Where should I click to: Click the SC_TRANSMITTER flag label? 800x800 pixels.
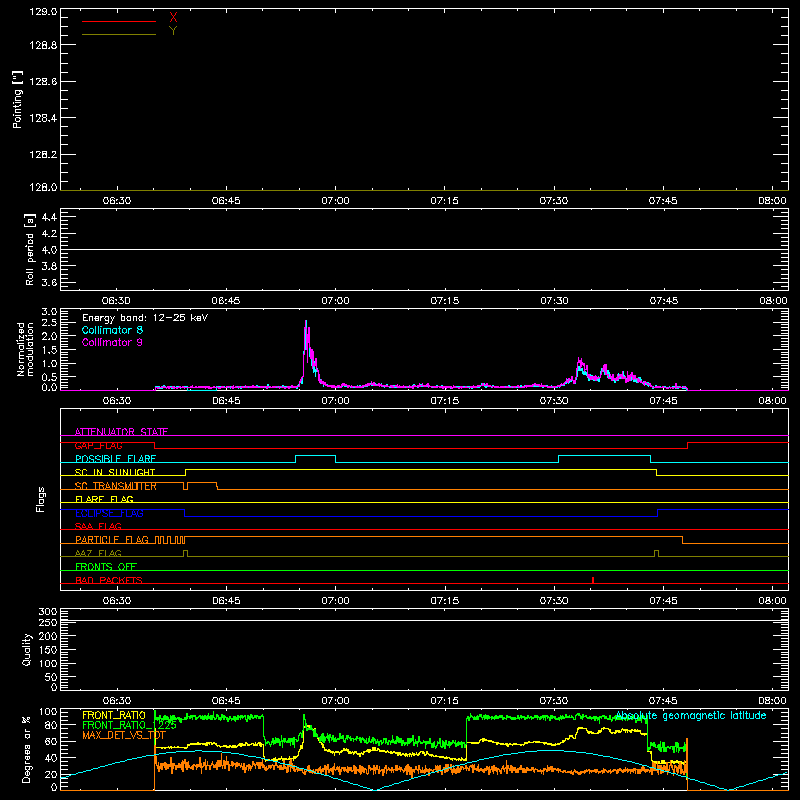[x=115, y=486]
